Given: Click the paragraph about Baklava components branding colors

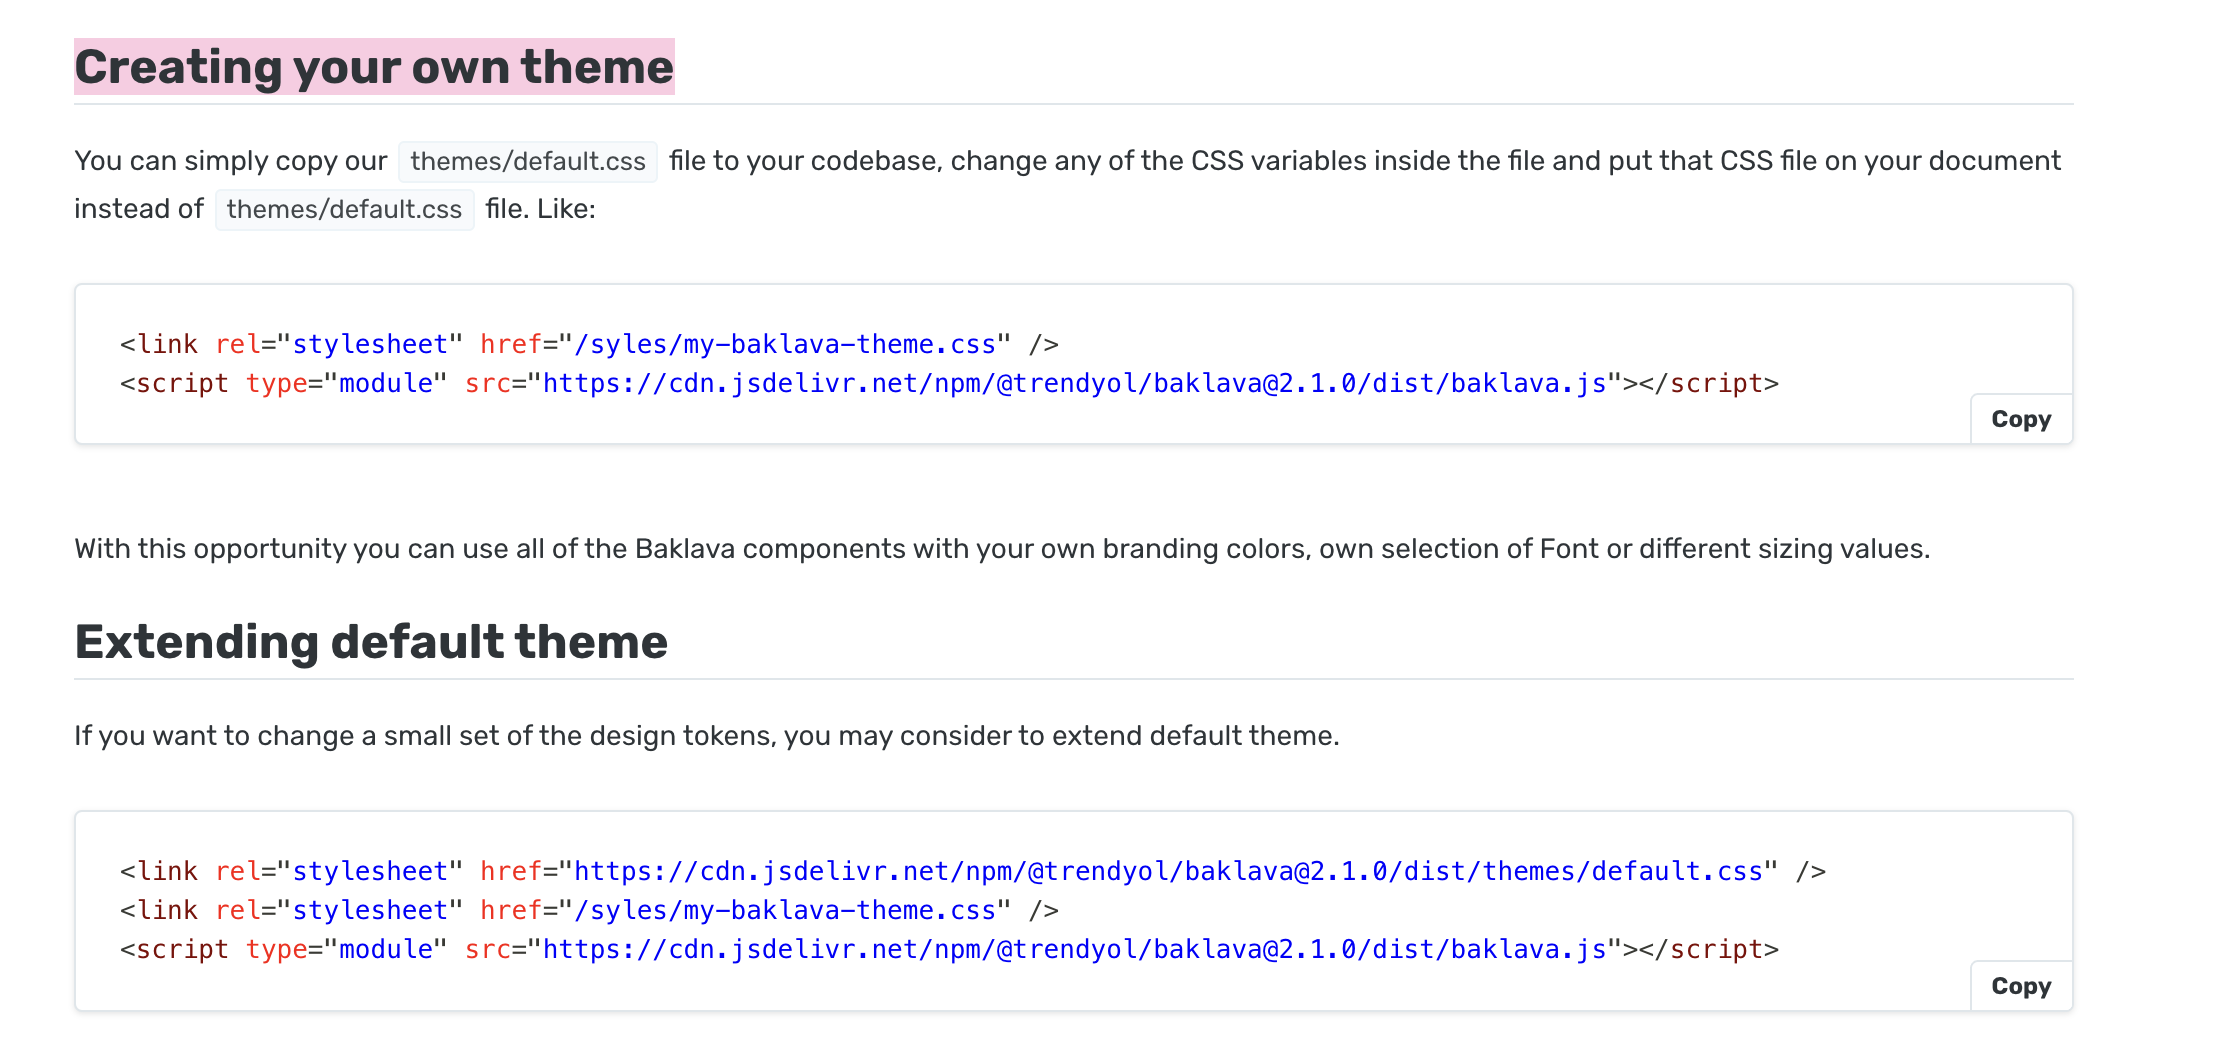Looking at the screenshot, I should pyautogui.click(x=1001, y=548).
